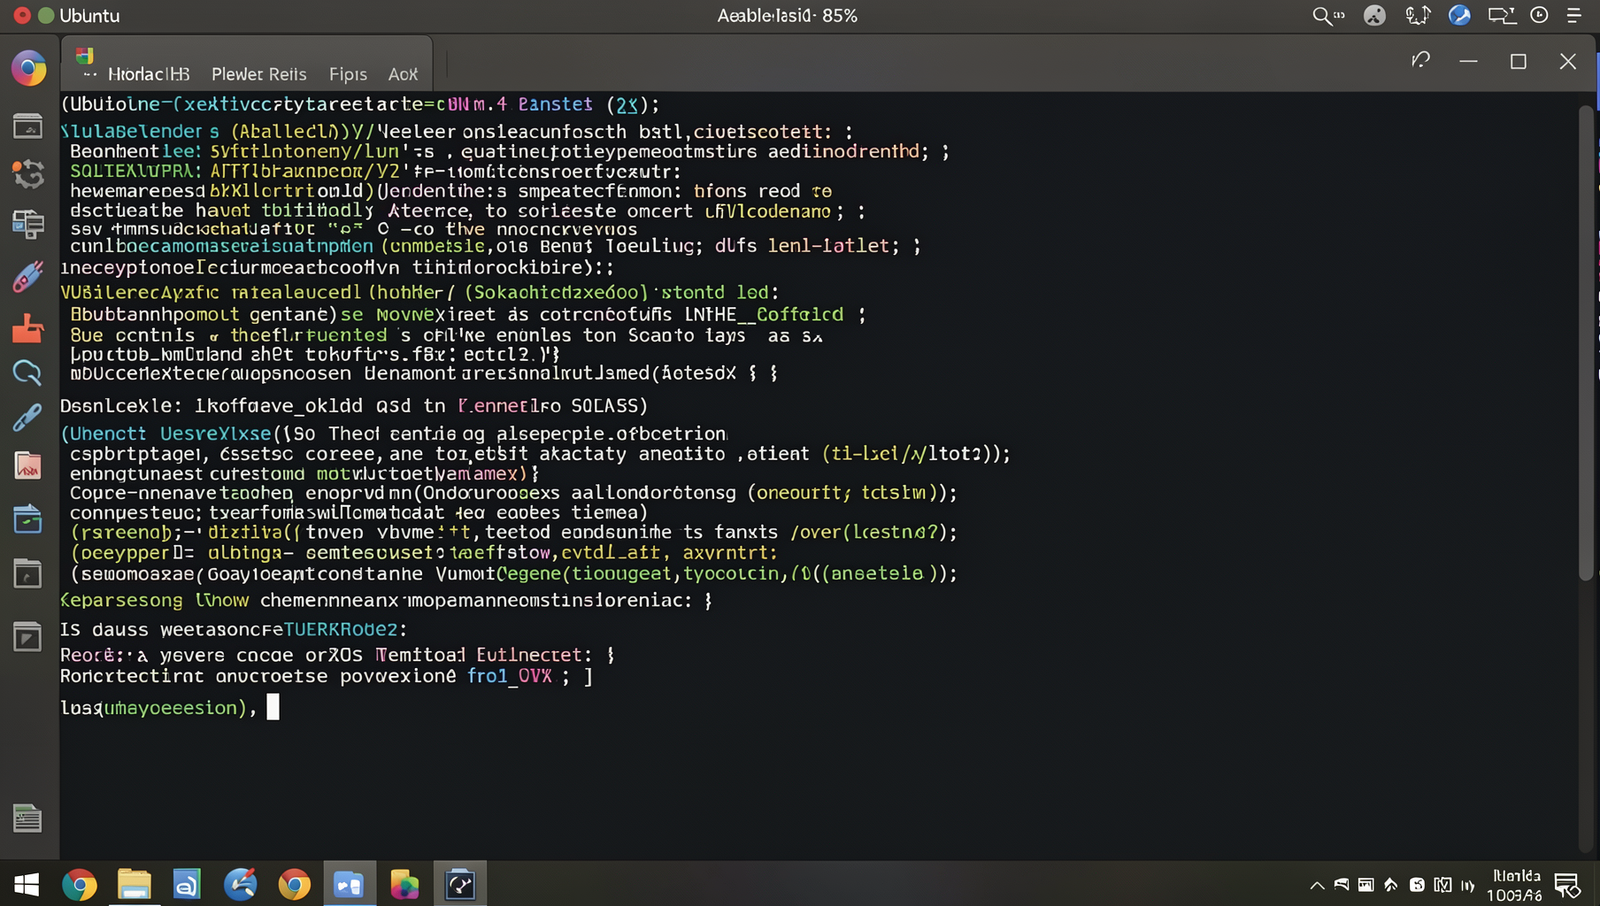
Task: Open the dark terminal app in taskbar
Action: coord(460,884)
